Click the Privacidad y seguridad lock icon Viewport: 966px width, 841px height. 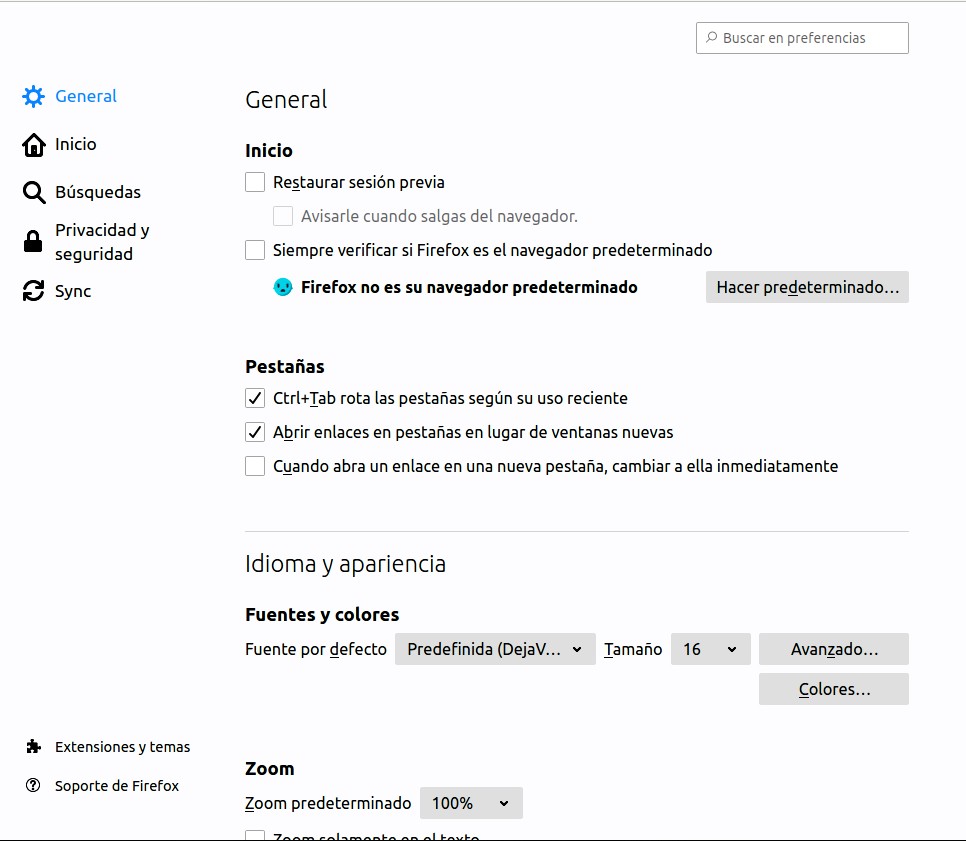tap(33, 242)
